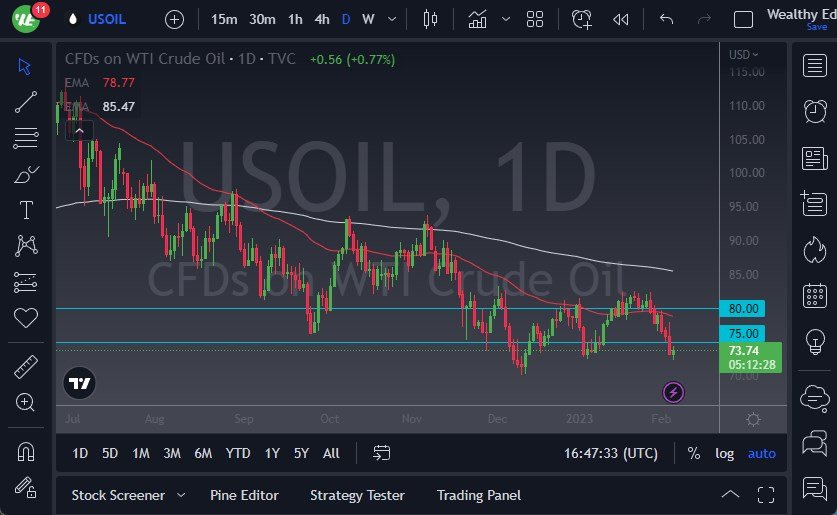Viewport: 837px width, 515px height.
Task: Open the calendar panel icon
Action: (814, 295)
